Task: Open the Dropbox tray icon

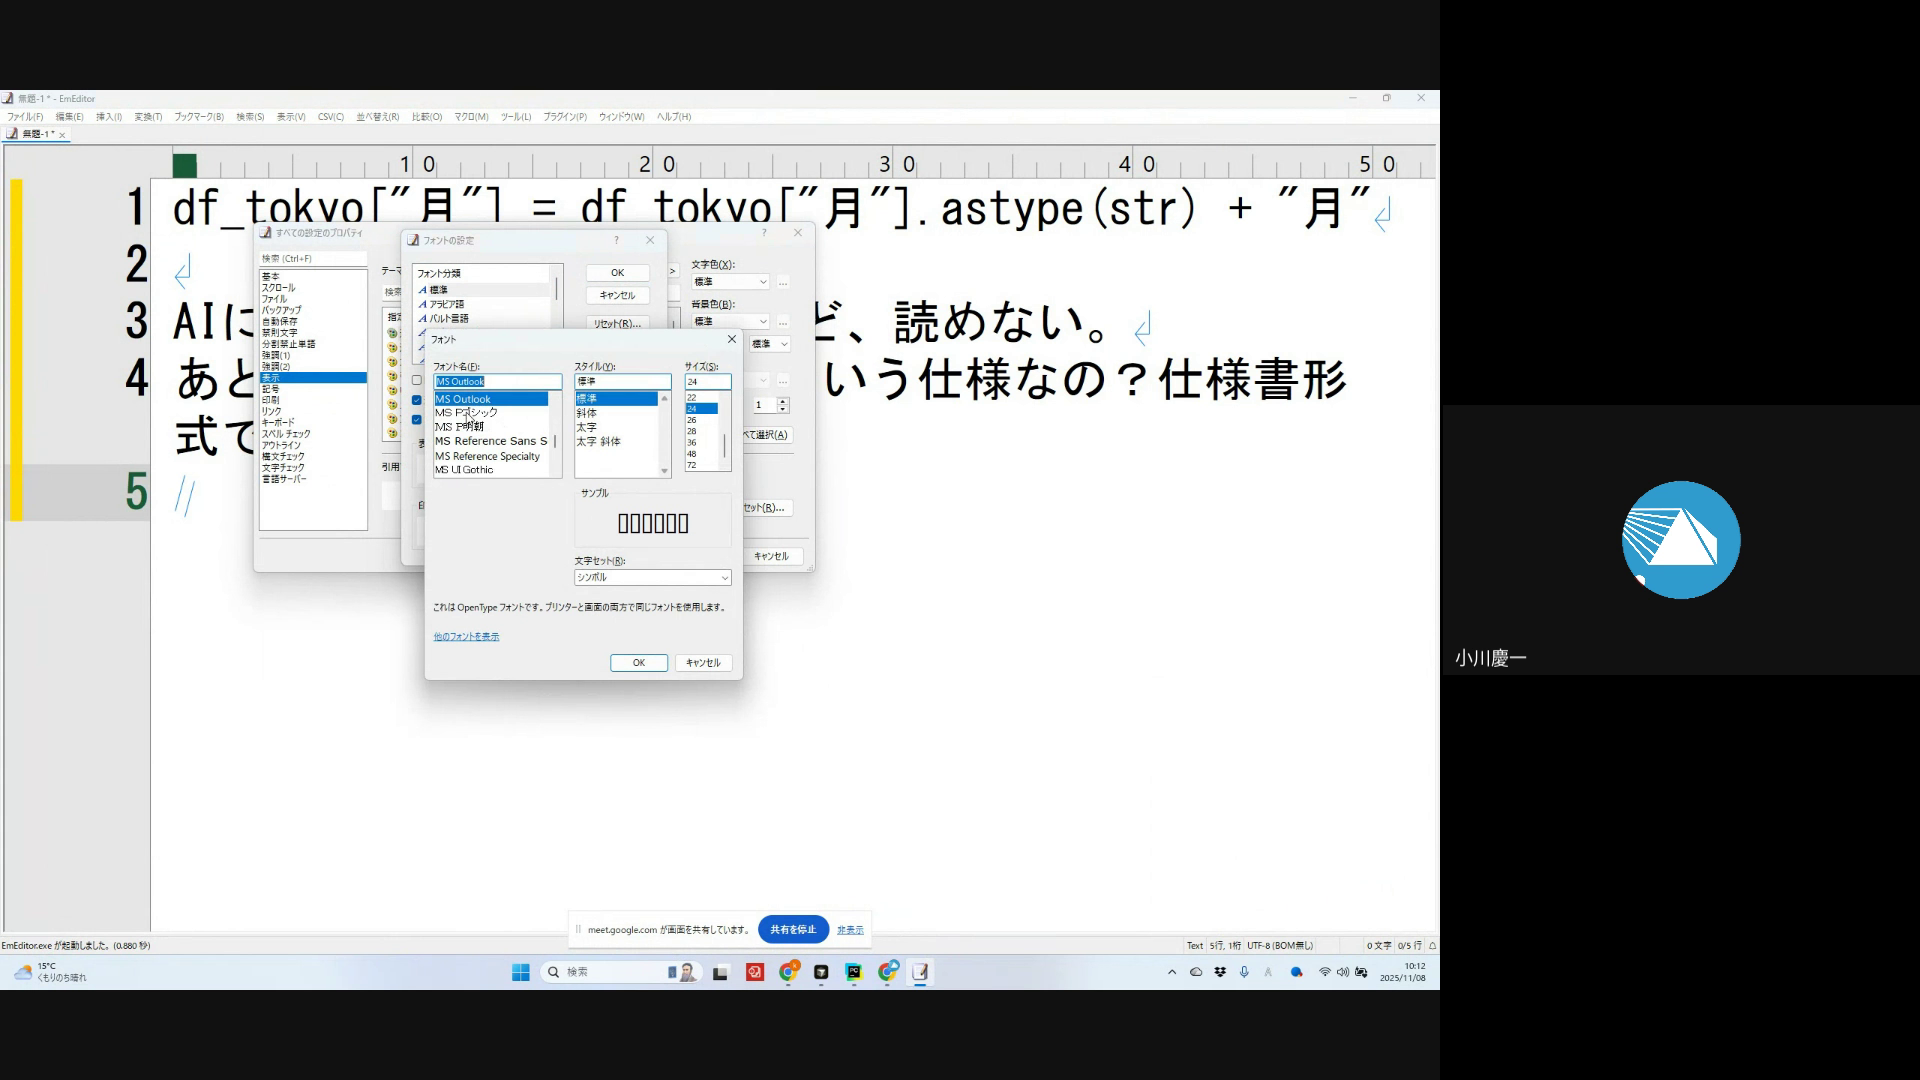Action: (1220, 972)
